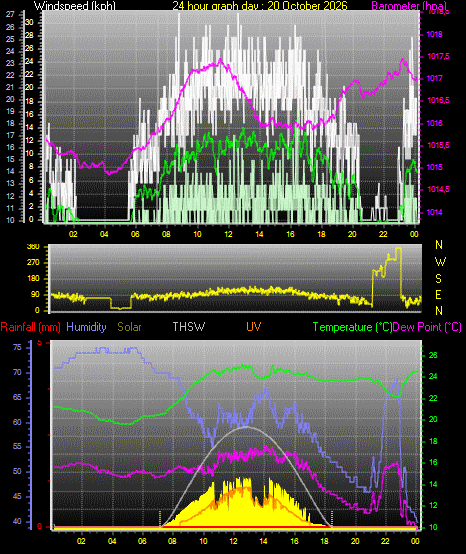Select the Temperature (°C) legend label
The width and height of the screenshot is (466, 554).
pos(353,327)
